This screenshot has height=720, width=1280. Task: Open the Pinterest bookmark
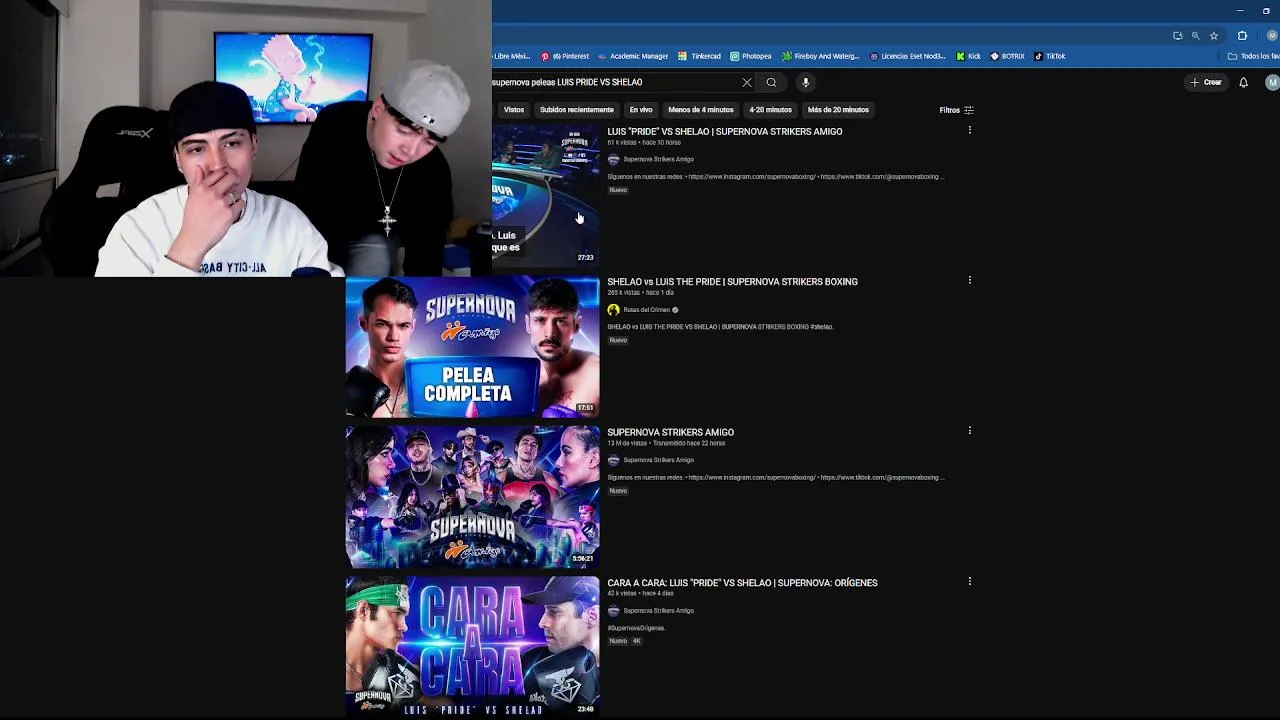tap(564, 56)
